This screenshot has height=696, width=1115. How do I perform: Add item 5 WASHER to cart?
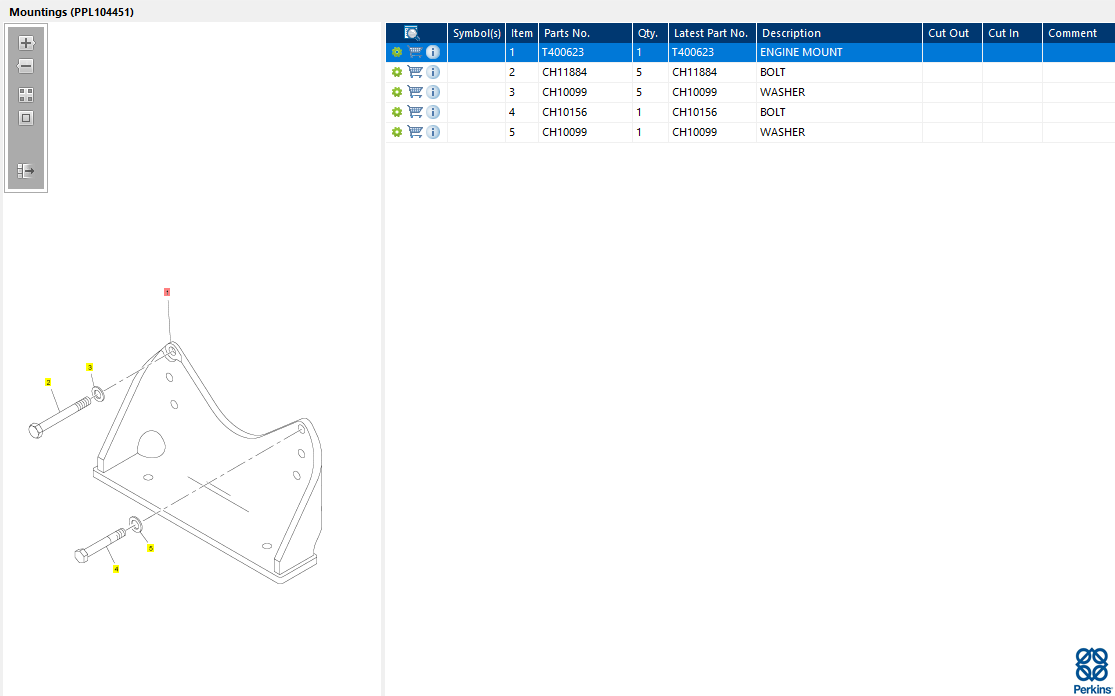click(x=415, y=132)
